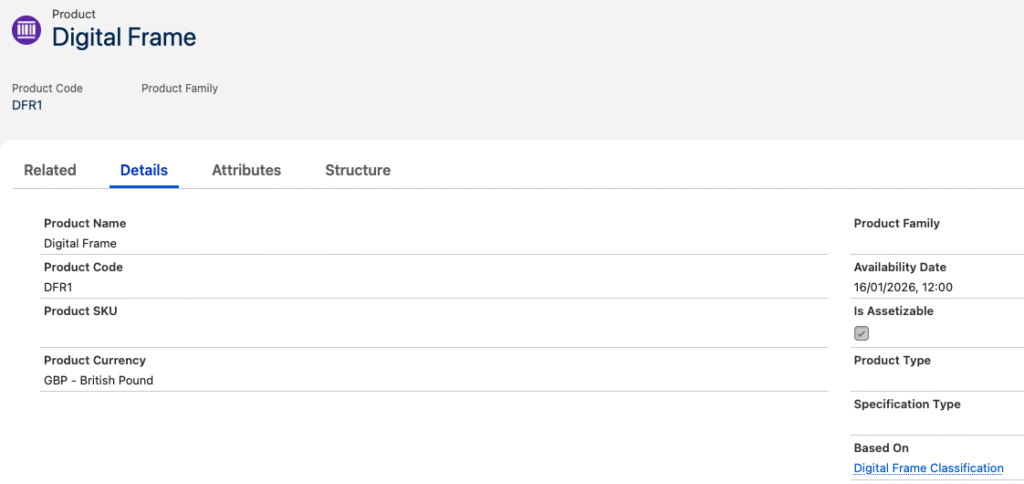The height and width of the screenshot is (484, 1024).
Task: Click the Product Name value Digital Frame
Action: 80,243
